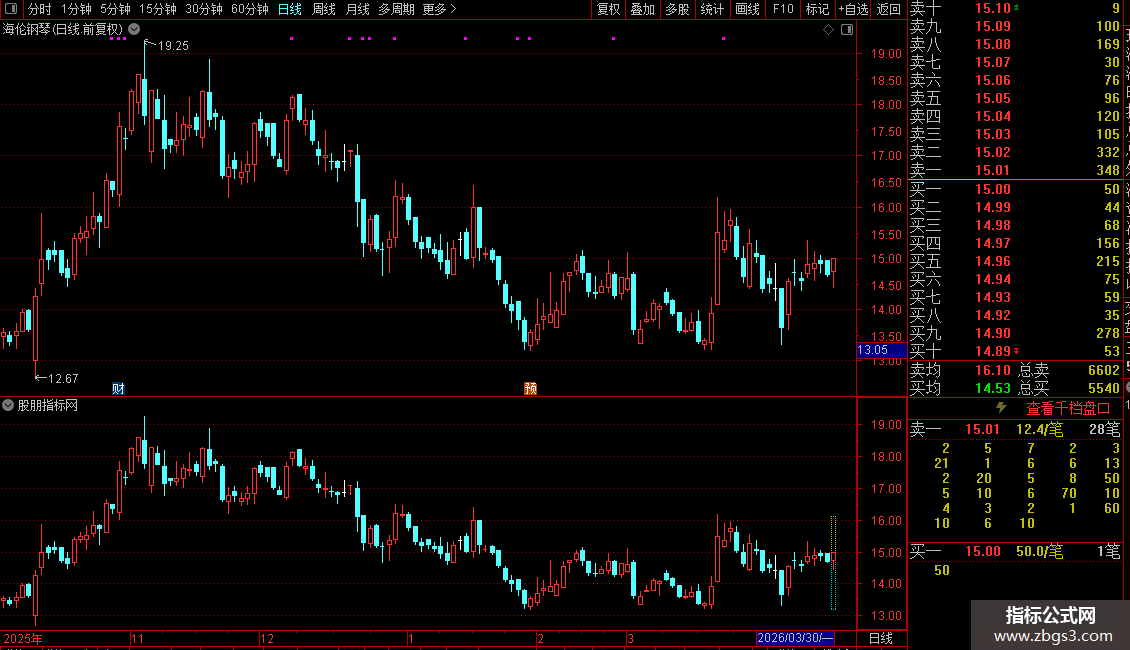Click the 买九 14.90 row
Viewport: 1130px width, 650px height.
(x=1015, y=333)
